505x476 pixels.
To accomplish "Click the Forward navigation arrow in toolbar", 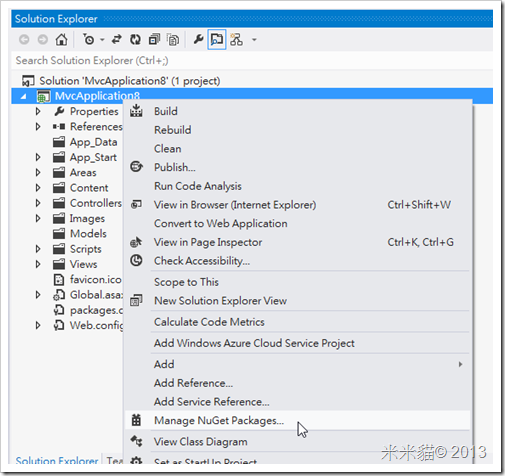I will (42, 40).
